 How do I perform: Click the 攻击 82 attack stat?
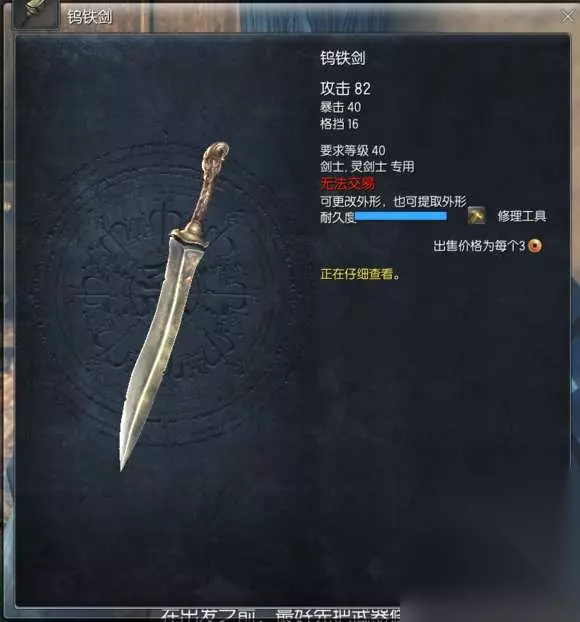point(346,88)
